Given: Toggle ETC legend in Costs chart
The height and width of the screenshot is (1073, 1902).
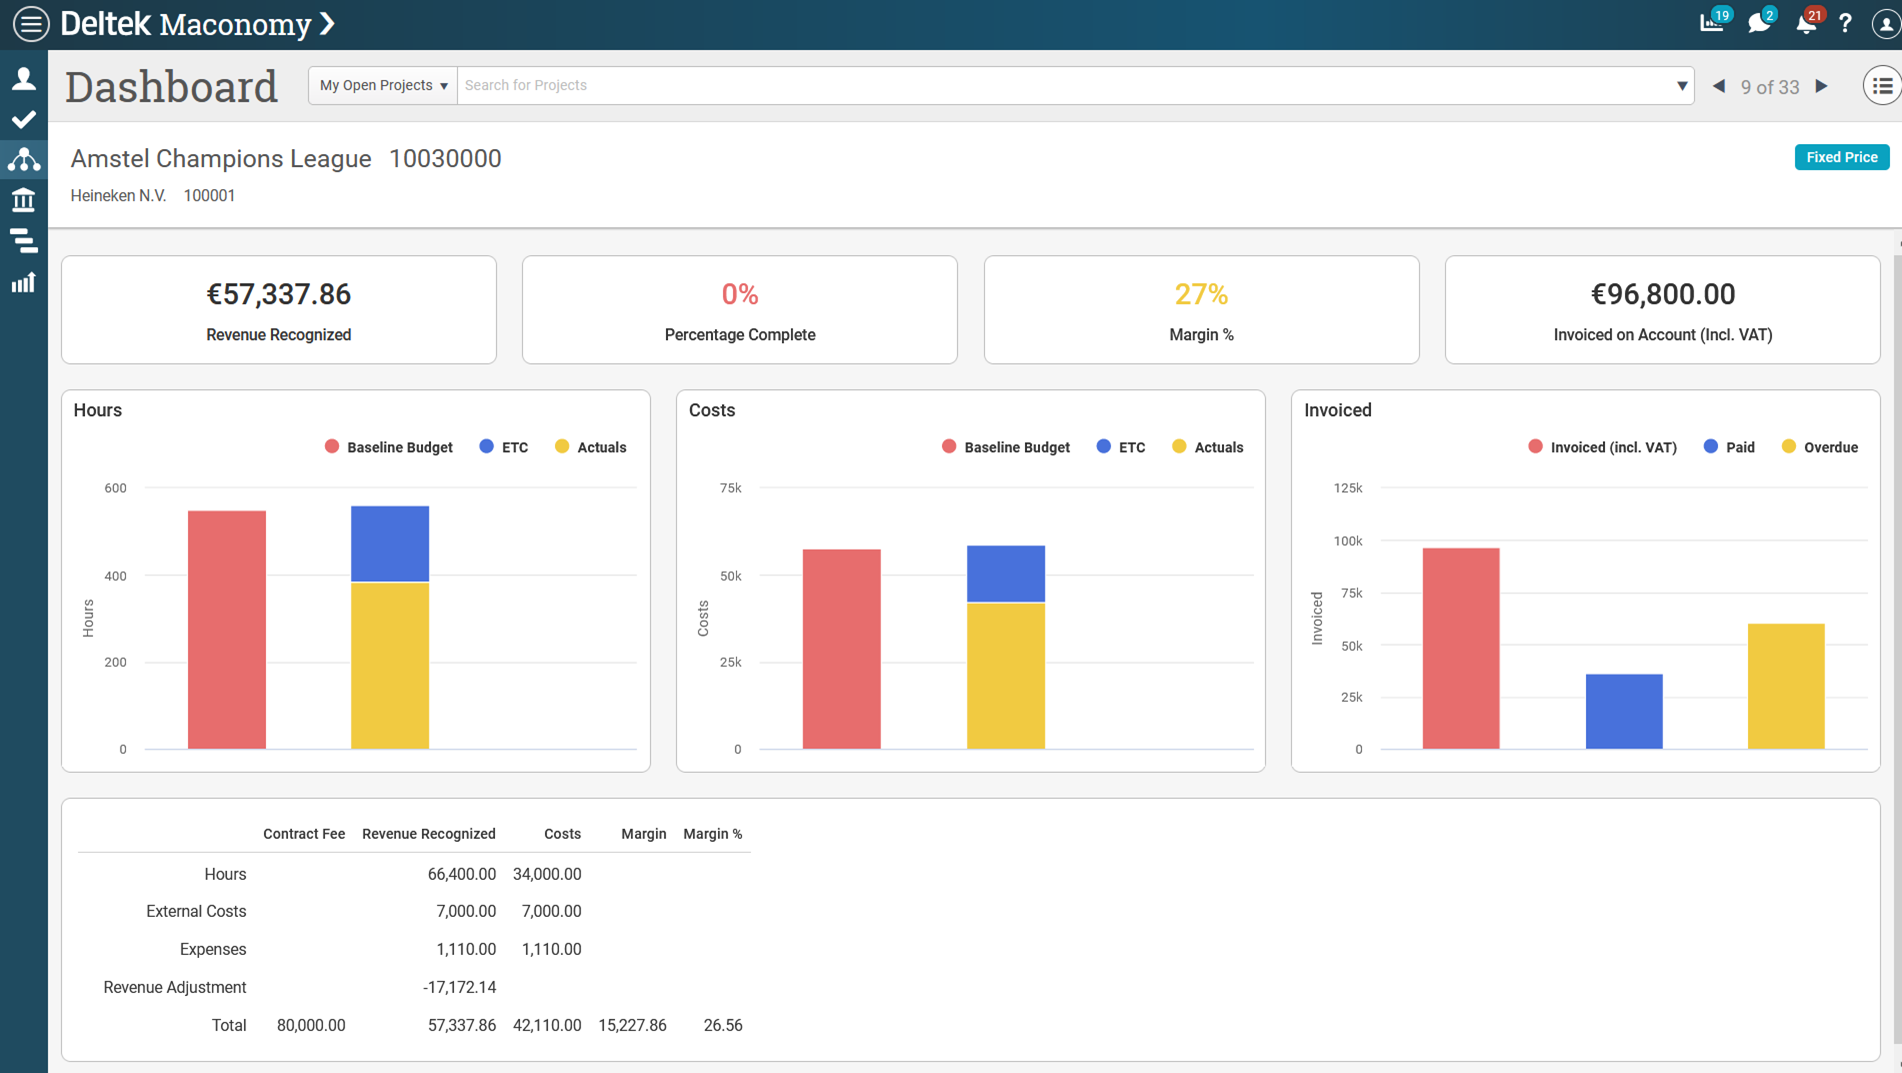Looking at the screenshot, I should pyautogui.click(x=1121, y=447).
